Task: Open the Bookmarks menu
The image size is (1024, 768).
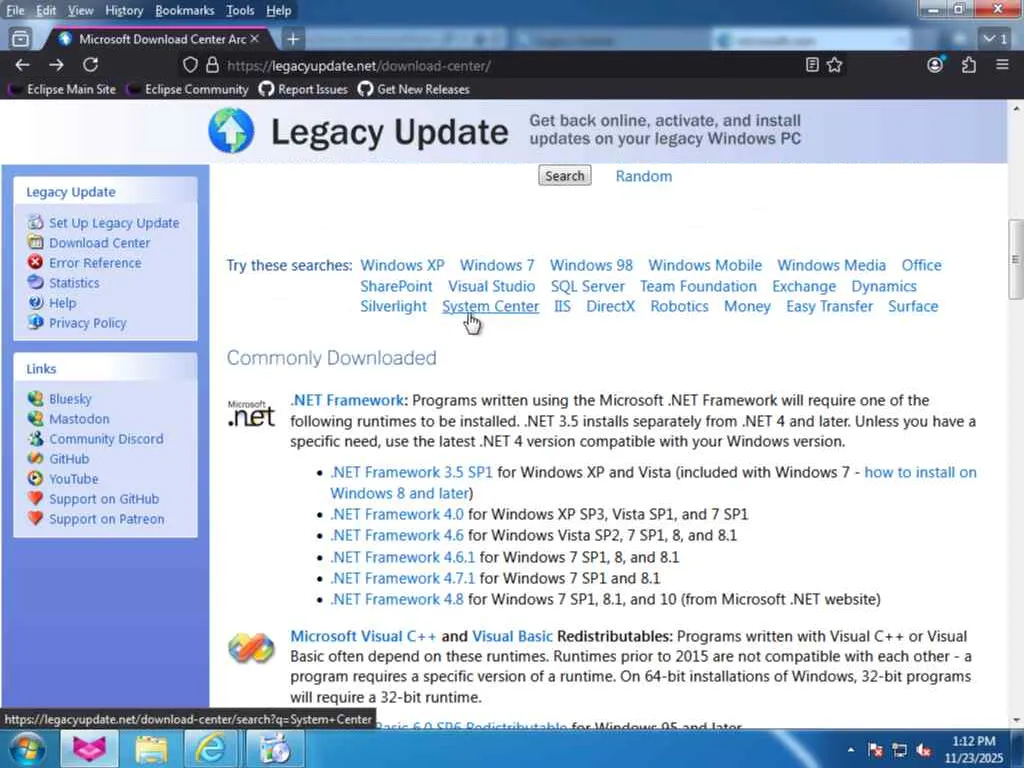Action: coord(185,10)
